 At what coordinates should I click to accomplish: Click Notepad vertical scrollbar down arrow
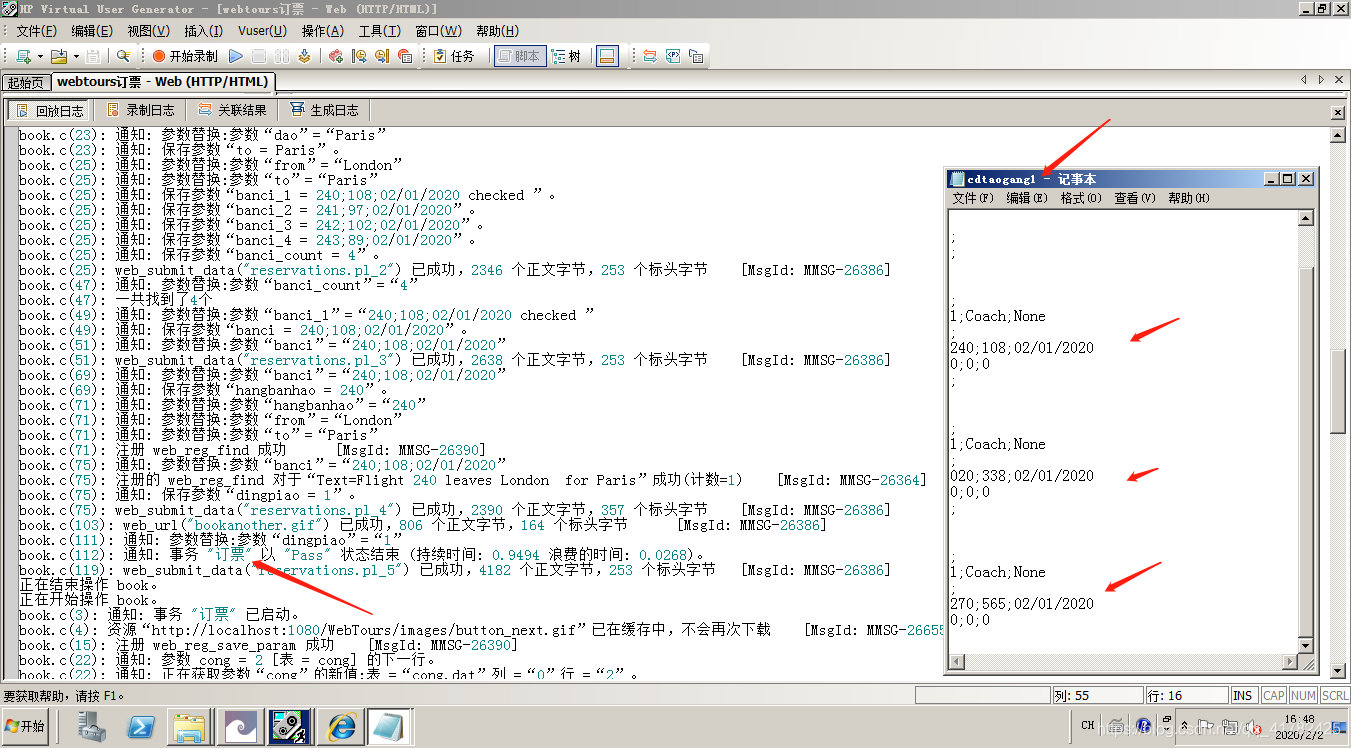[x=1306, y=646]
